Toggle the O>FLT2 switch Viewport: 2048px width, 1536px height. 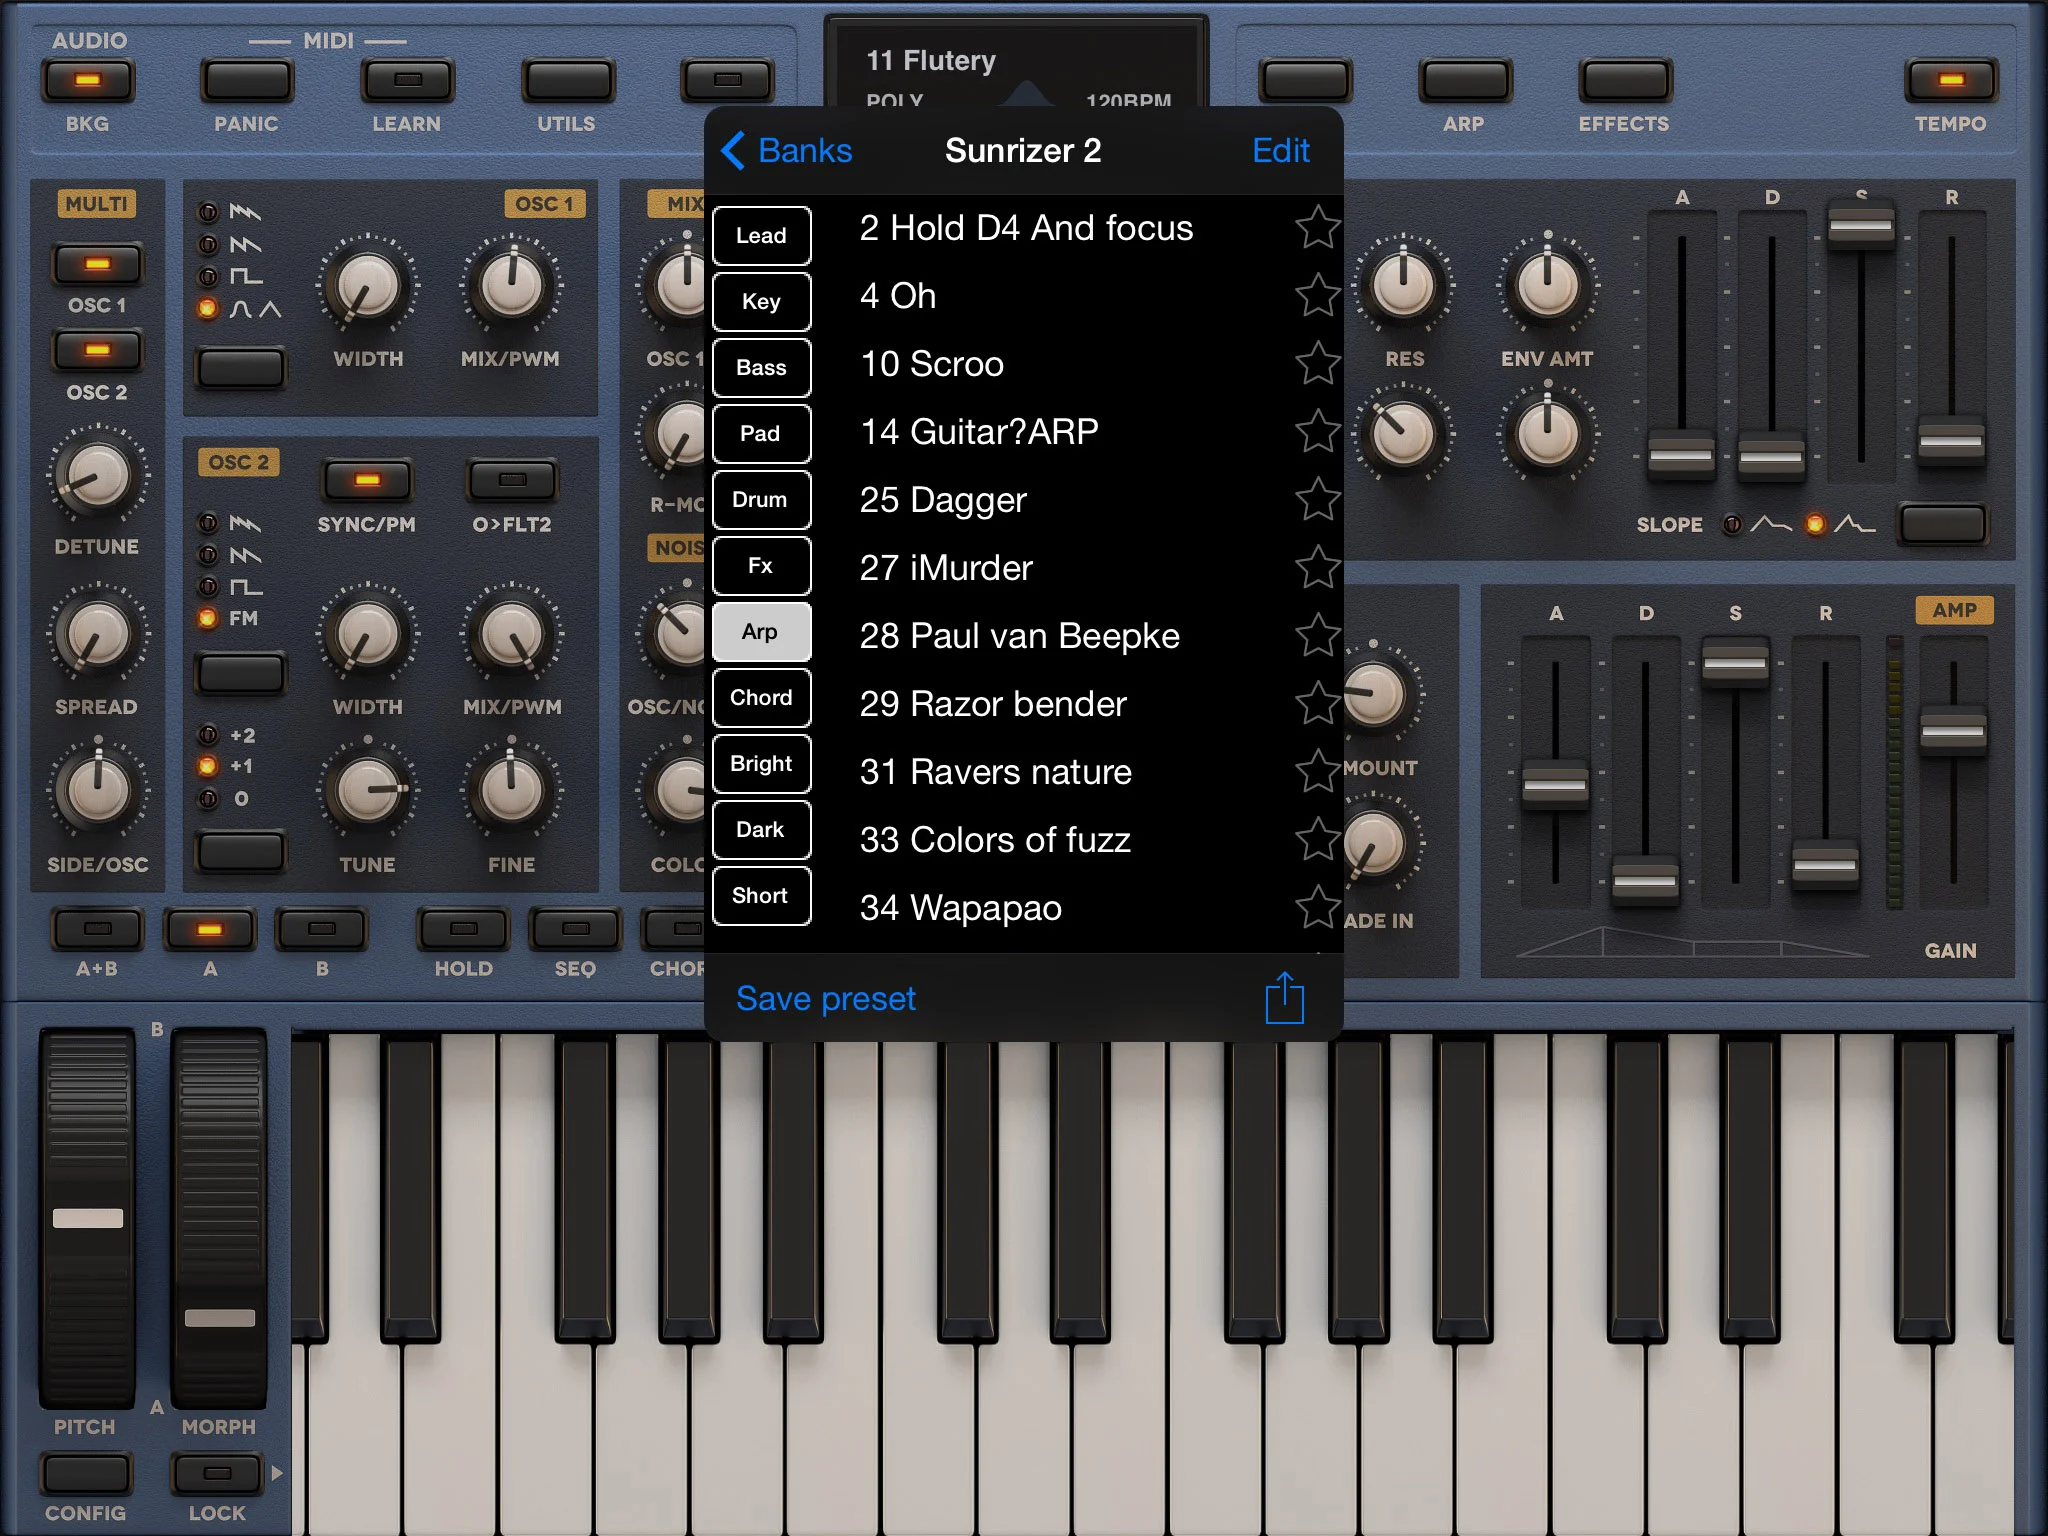point(512,481)
